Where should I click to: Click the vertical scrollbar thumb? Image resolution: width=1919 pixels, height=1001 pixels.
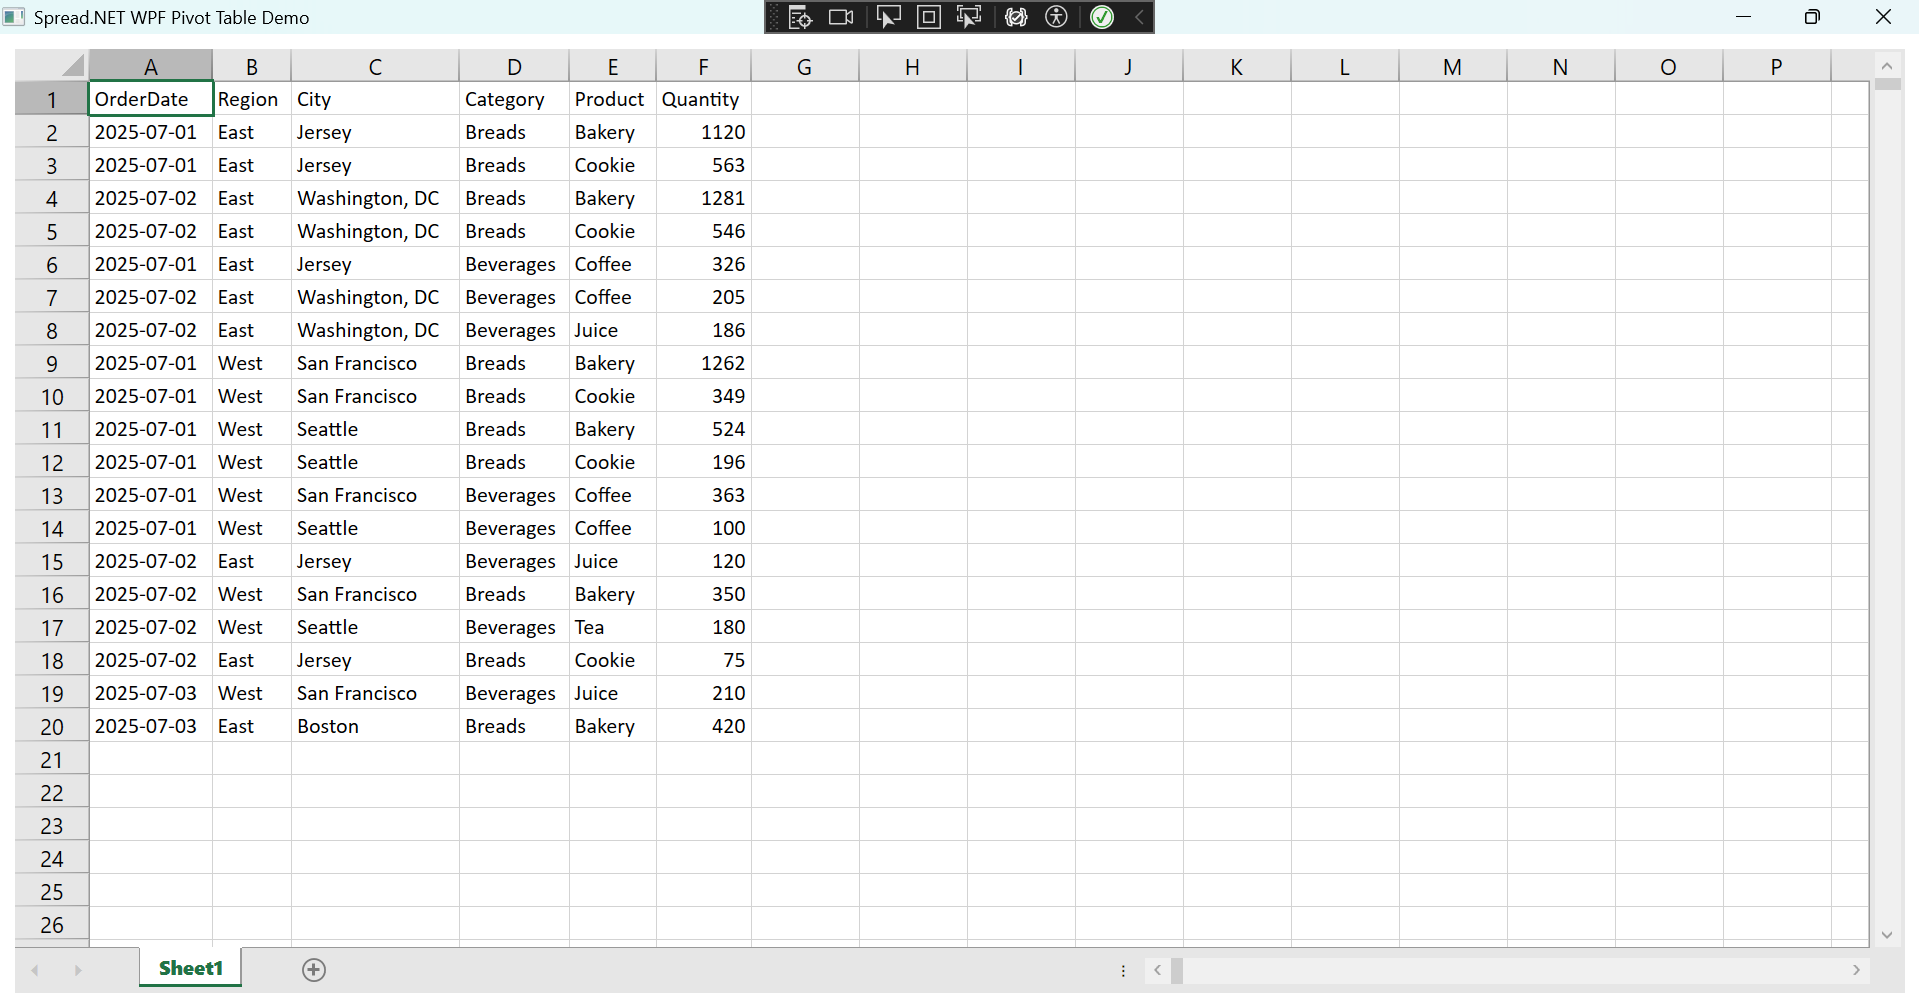1887,84
